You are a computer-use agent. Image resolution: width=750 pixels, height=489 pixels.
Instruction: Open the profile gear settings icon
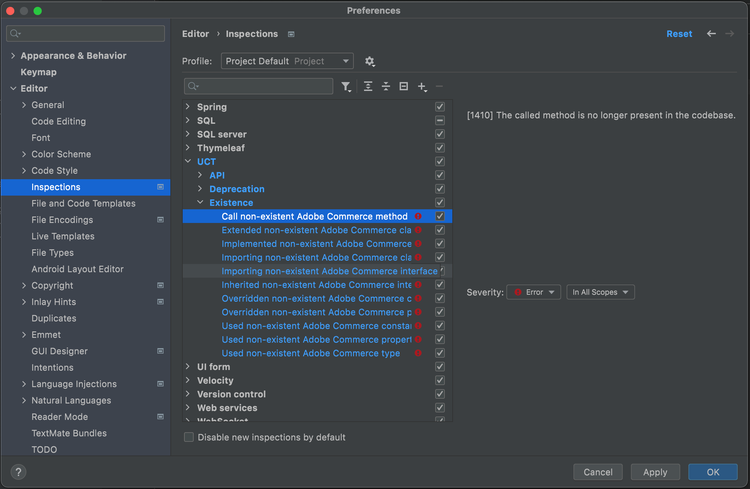tap(370, 61)
